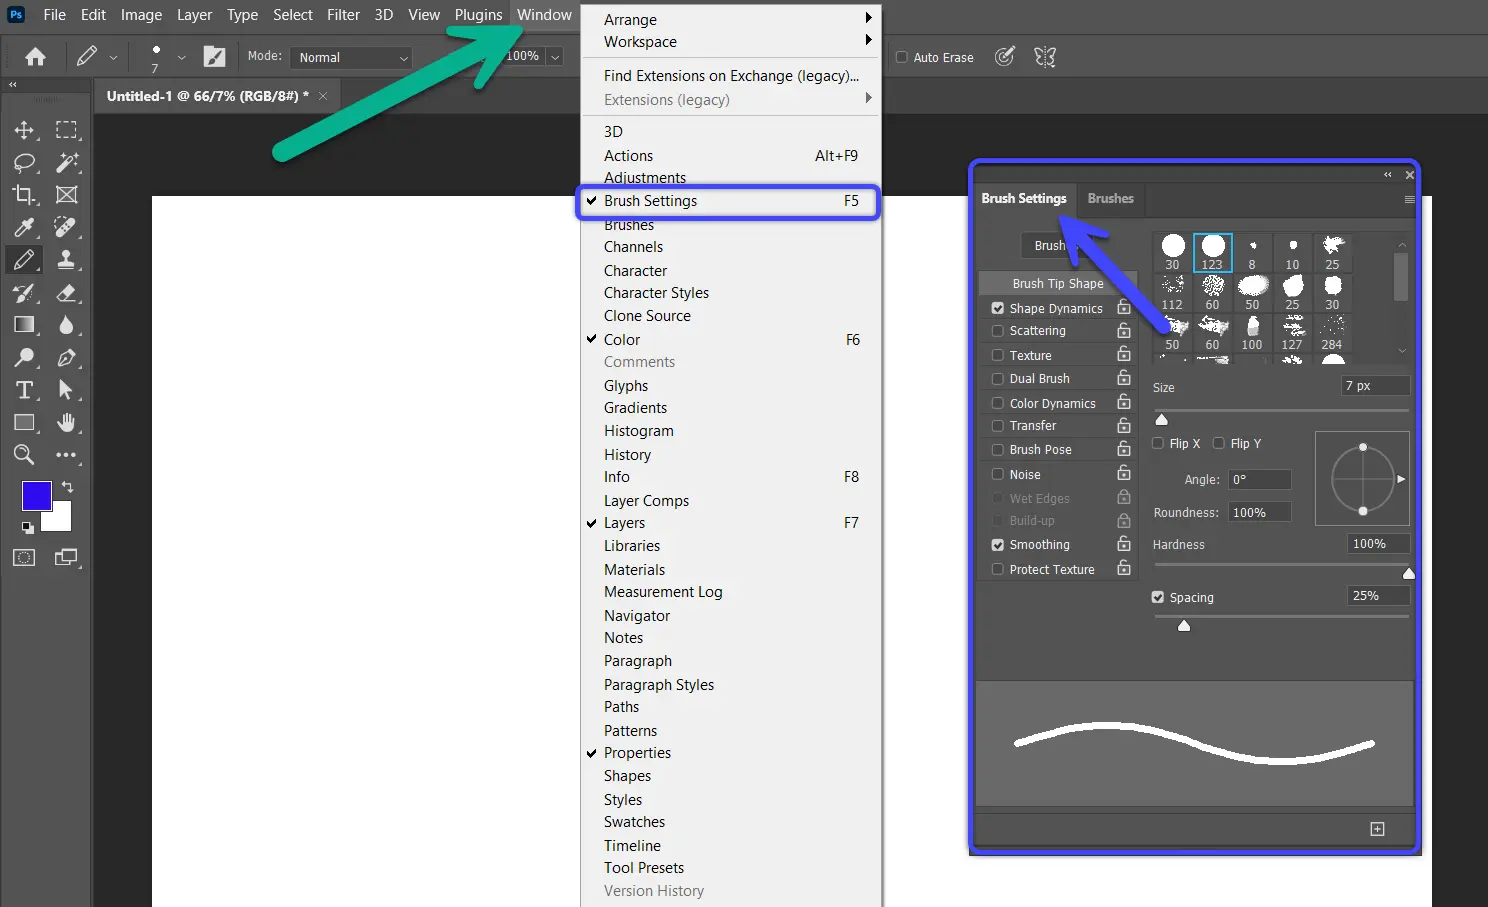Viewport: 1488px width, 907px height.
Task: Select the Eraser tool
Action: (66, 293)
